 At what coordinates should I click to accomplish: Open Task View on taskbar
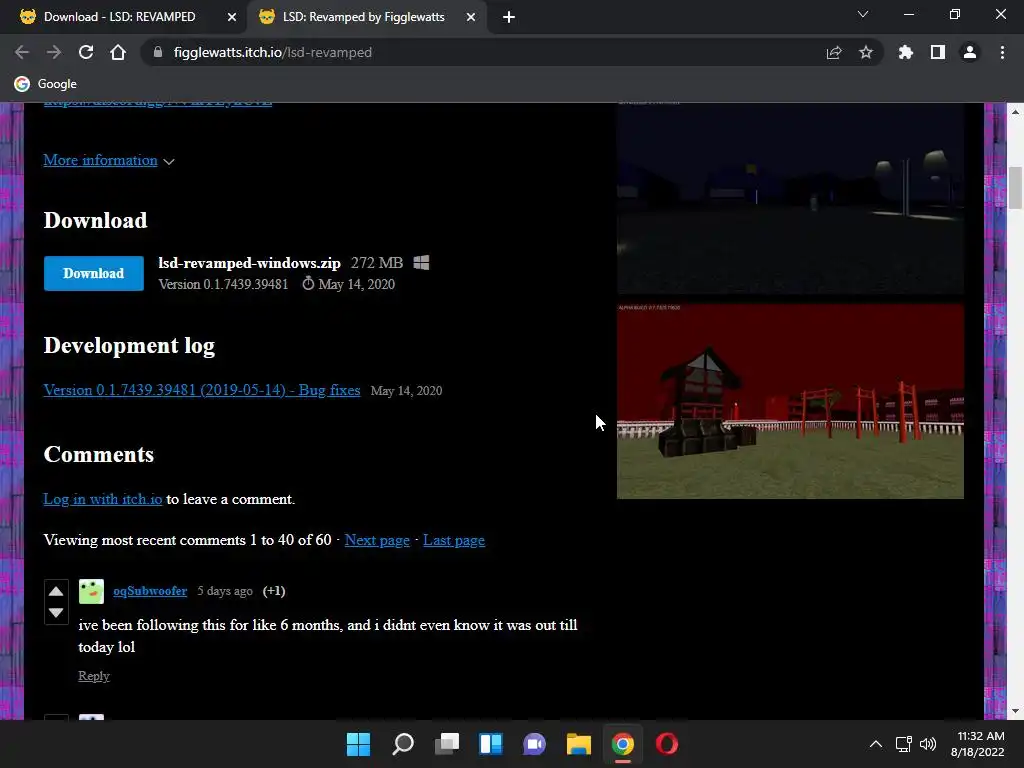pyautogui.click(x=447, y=744)
